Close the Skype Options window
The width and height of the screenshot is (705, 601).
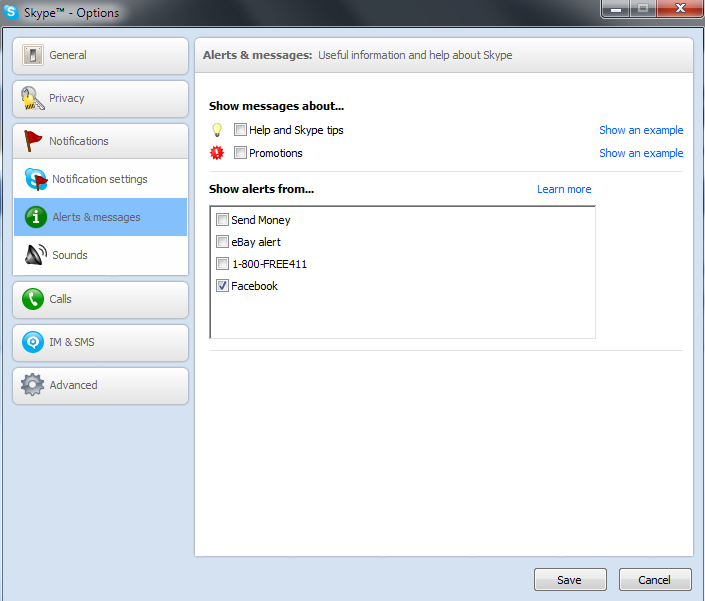point(680,9)
